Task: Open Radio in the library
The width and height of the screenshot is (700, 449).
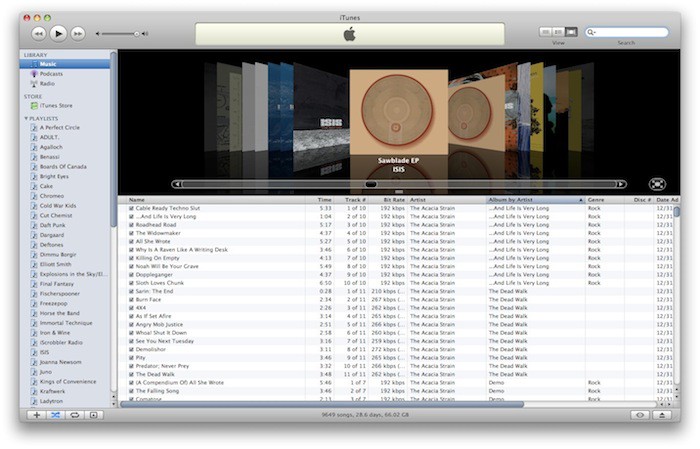Action: 47,83
